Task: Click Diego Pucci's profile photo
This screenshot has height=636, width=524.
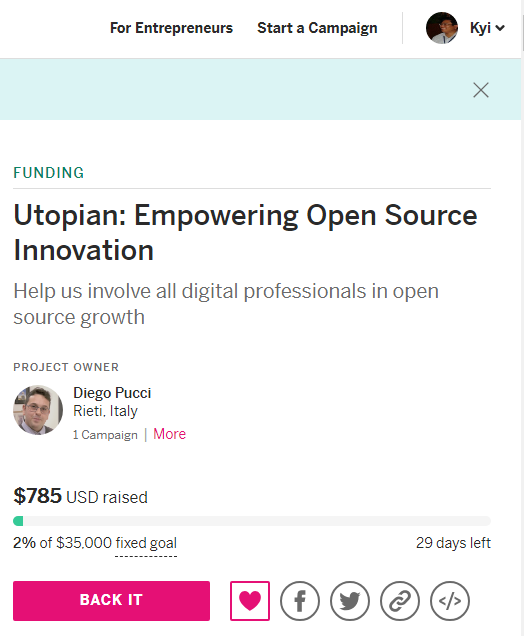Action: click(38, 410)
